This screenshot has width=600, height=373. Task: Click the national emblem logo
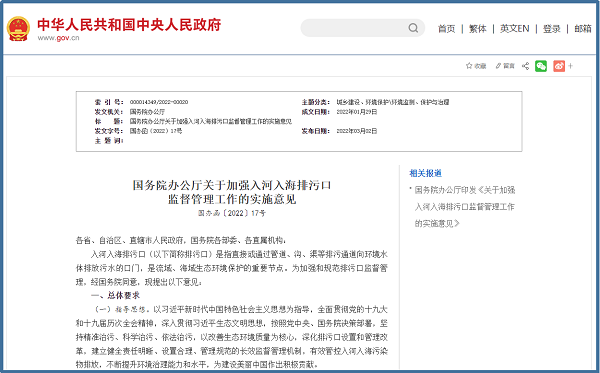[18, 29]
